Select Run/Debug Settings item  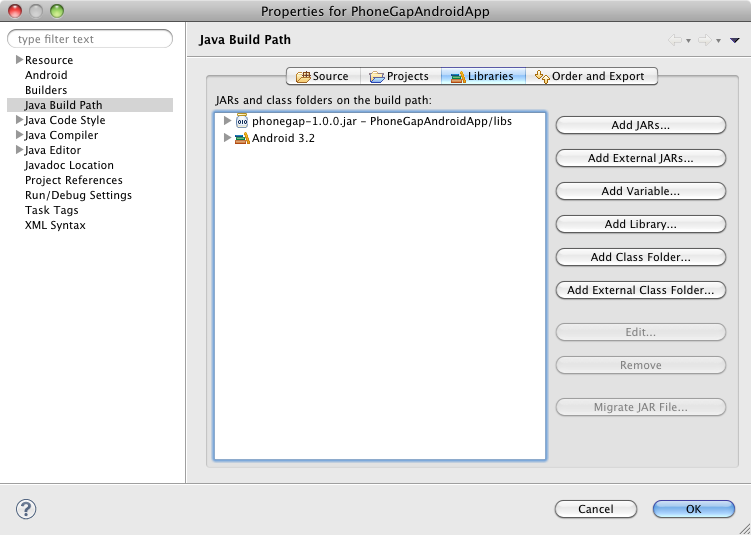78,195
